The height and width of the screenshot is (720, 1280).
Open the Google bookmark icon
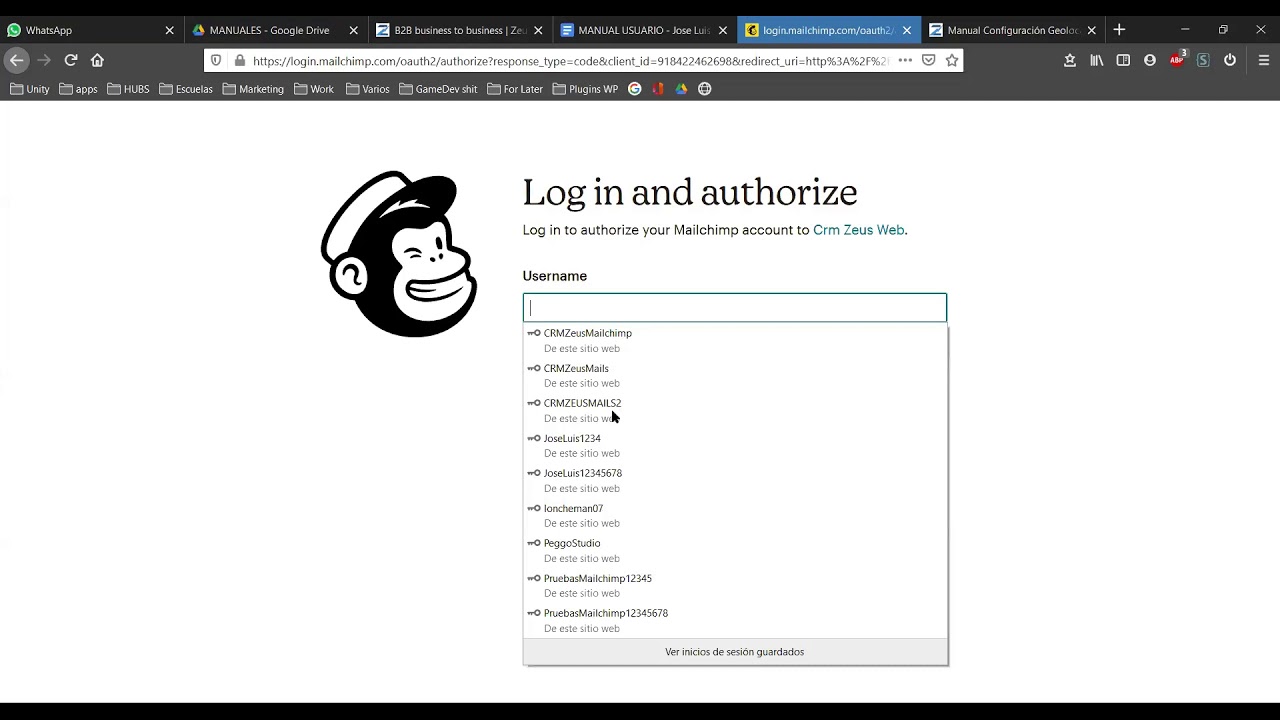(x=635, y=89)
